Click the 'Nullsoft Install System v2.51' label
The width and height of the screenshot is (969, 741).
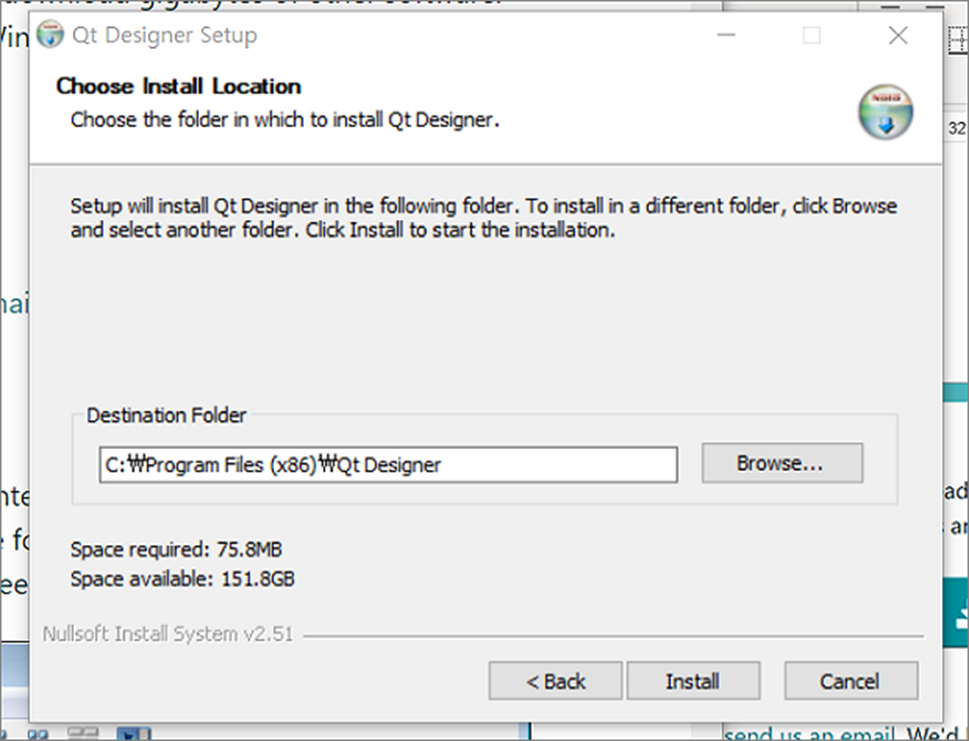point(167,634)
